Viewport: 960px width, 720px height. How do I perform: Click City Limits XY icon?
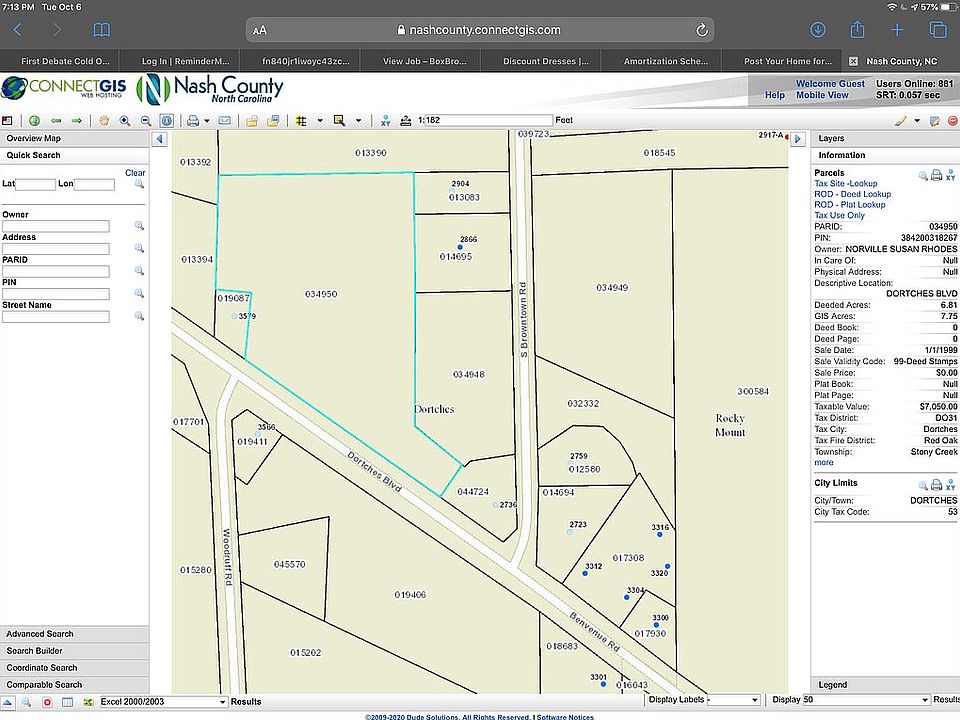[x=951, y=486]
